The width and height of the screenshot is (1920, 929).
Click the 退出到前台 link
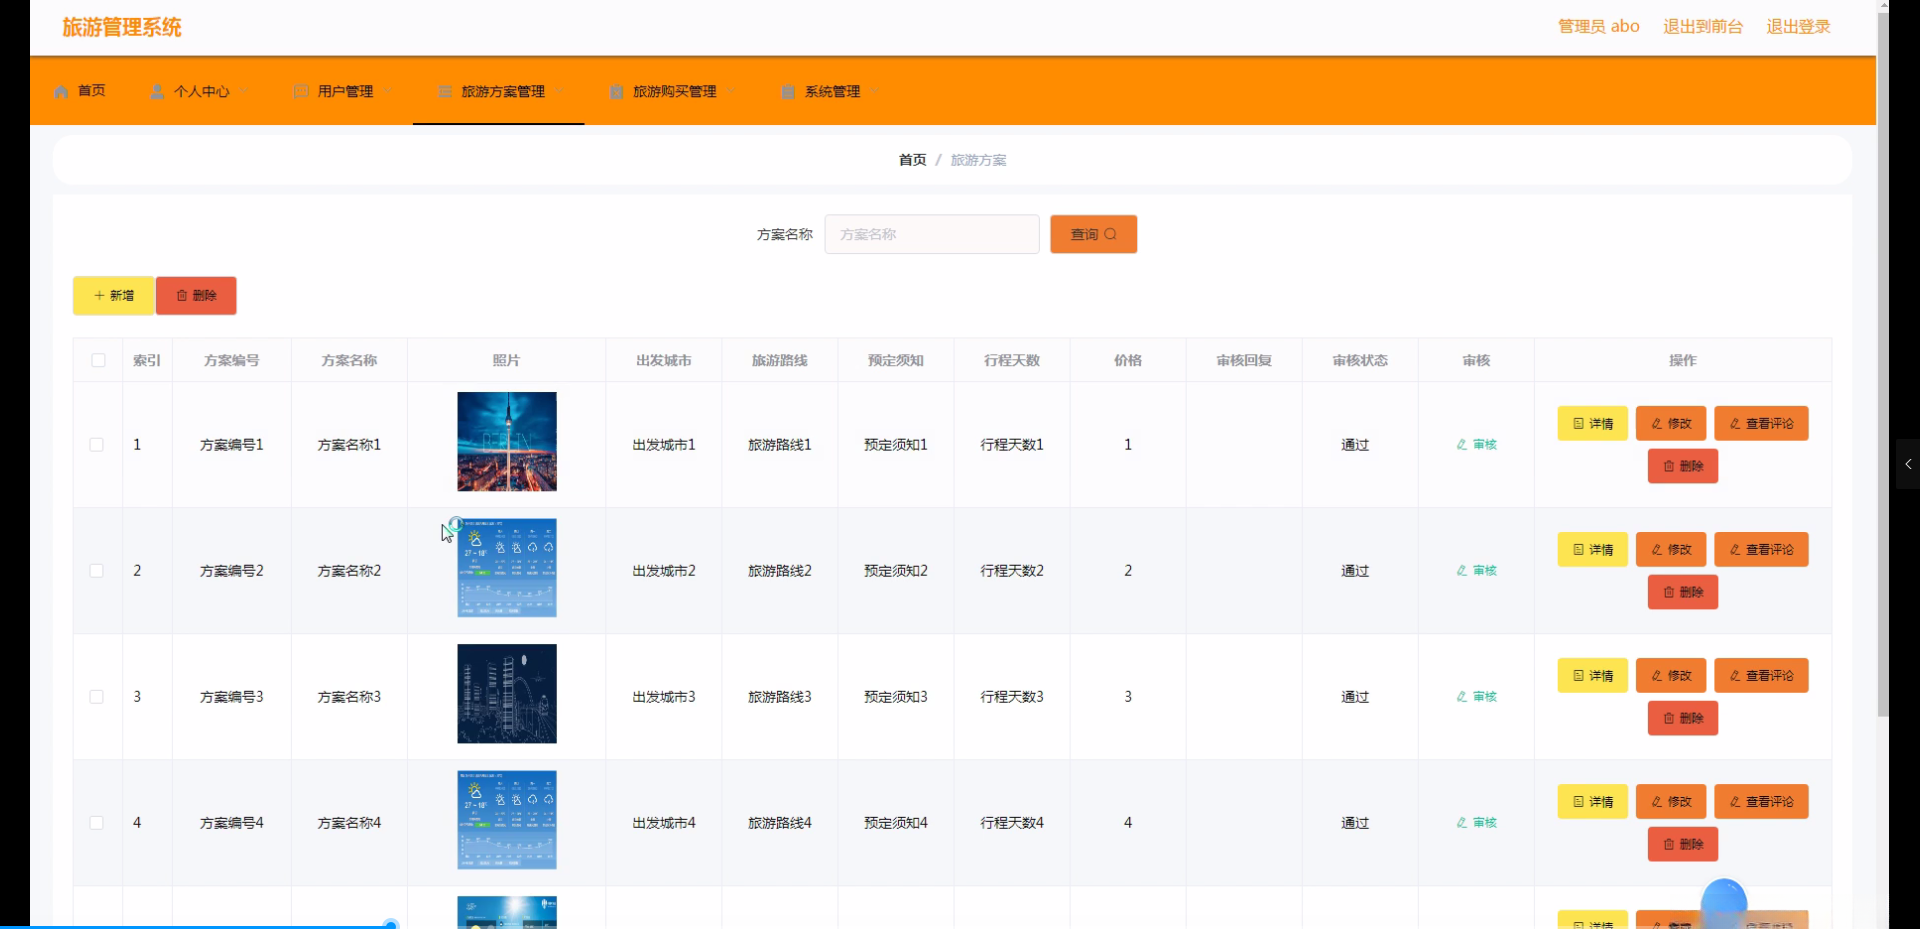1702,27
